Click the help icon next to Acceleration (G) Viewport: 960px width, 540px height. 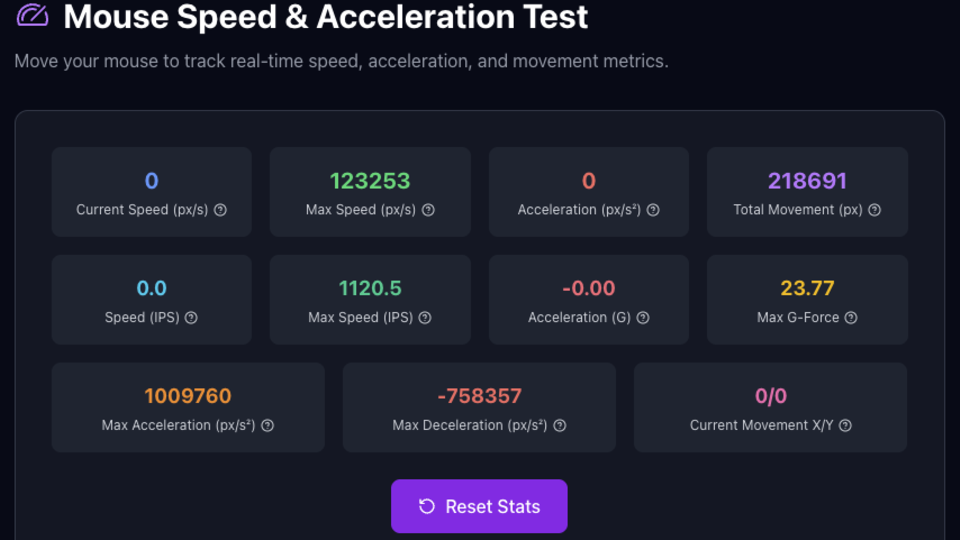[x=643, y=318]
